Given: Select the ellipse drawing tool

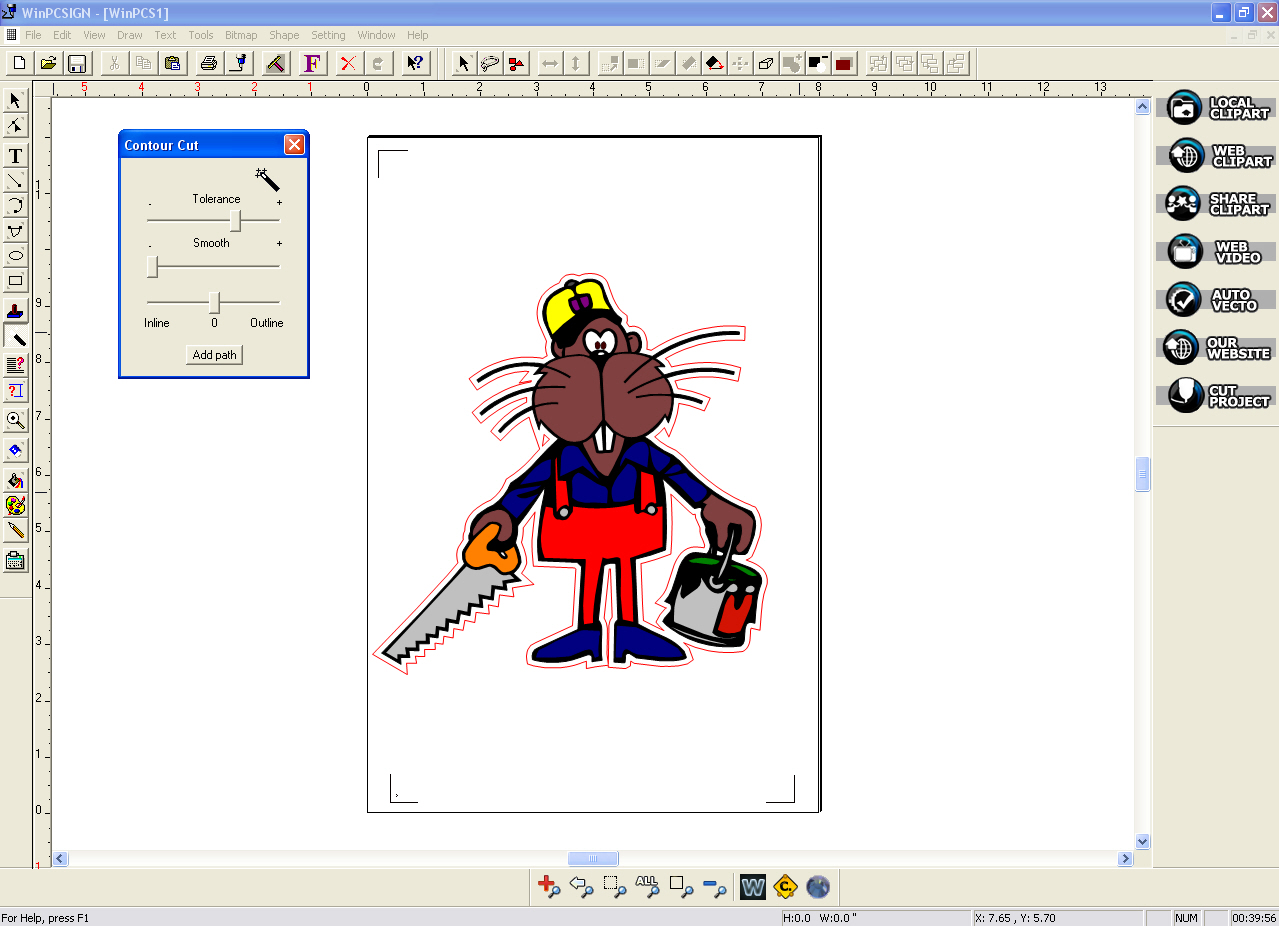Looking at the screenshot, I should (x=16, y=256).
